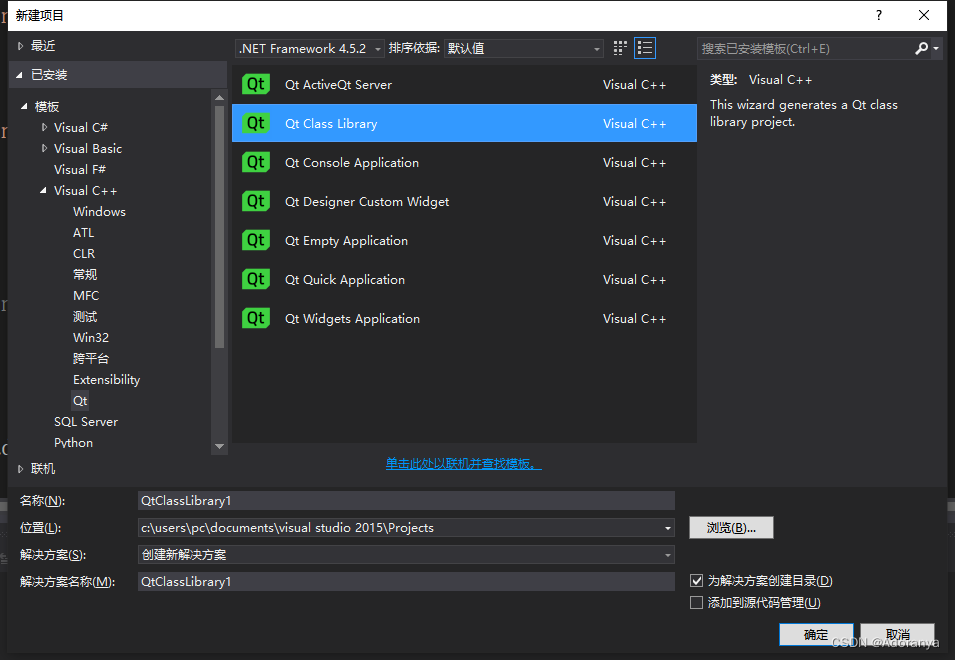955x660 pixels.
Task: Click the template tree scrollbar thumb
Action: [x=219, y=226]
